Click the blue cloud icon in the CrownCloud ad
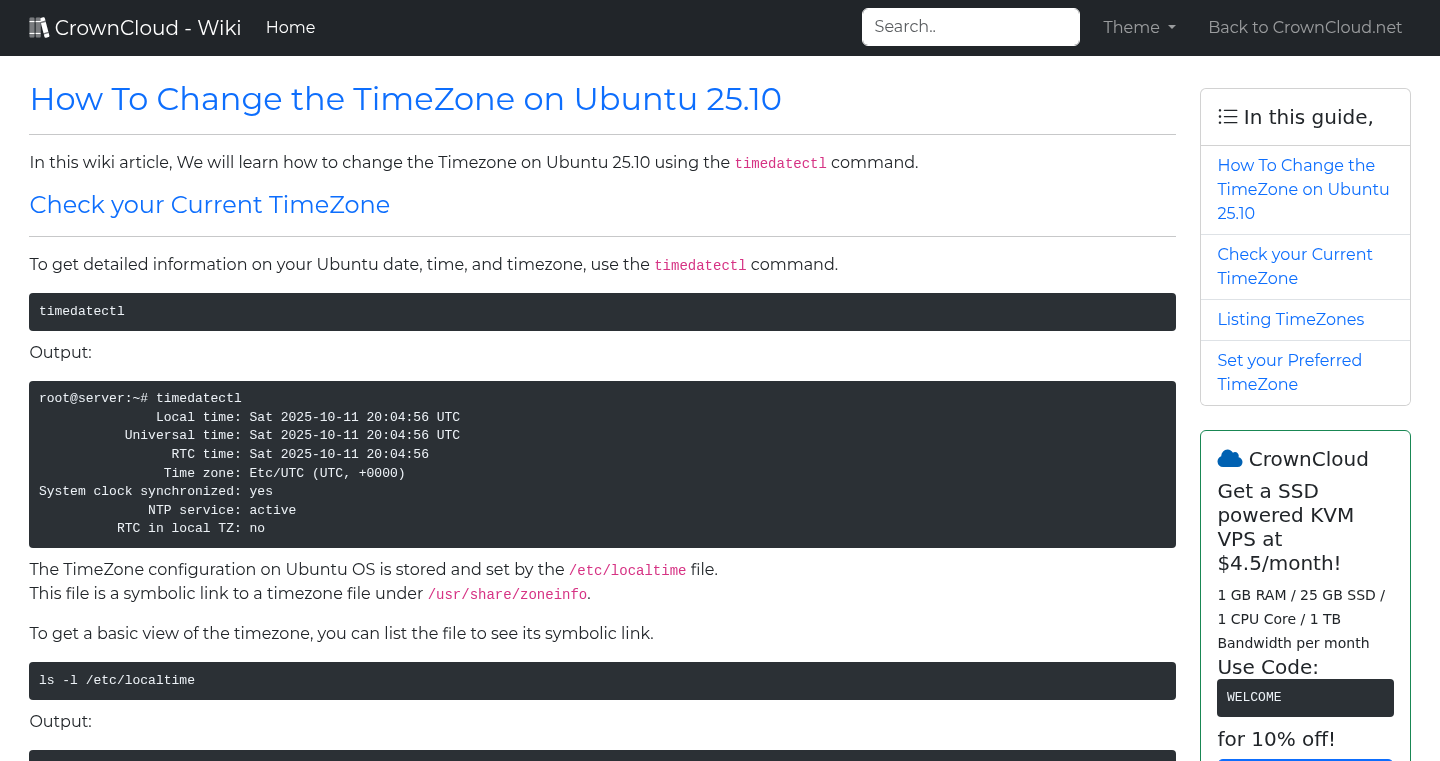Viewport: 1440px width, 761px height. click(x=1229, y=458)
